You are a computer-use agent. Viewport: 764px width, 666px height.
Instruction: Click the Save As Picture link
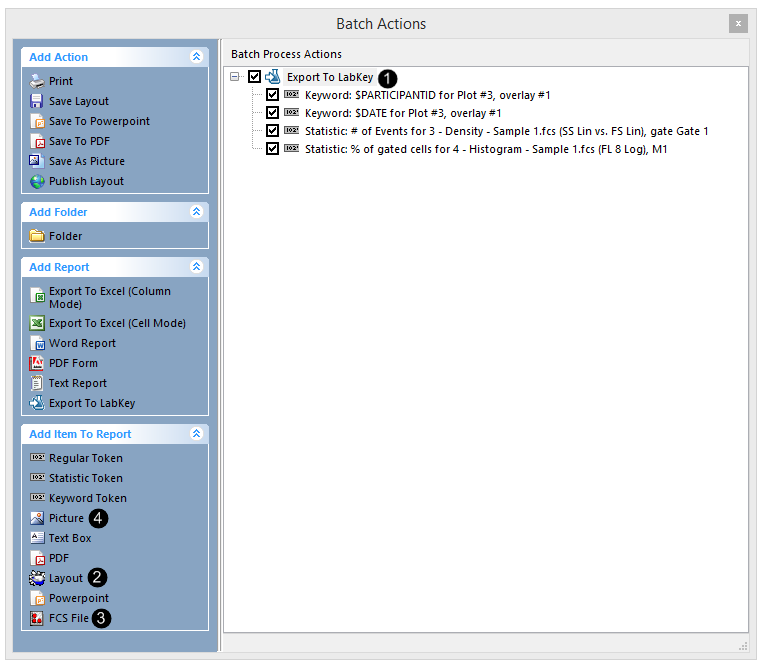86,161
